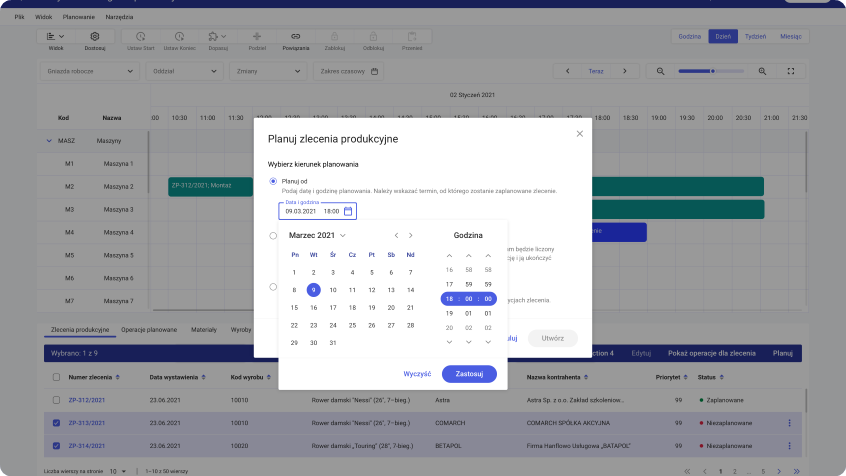Open the Zmiany dropdown

268,71
